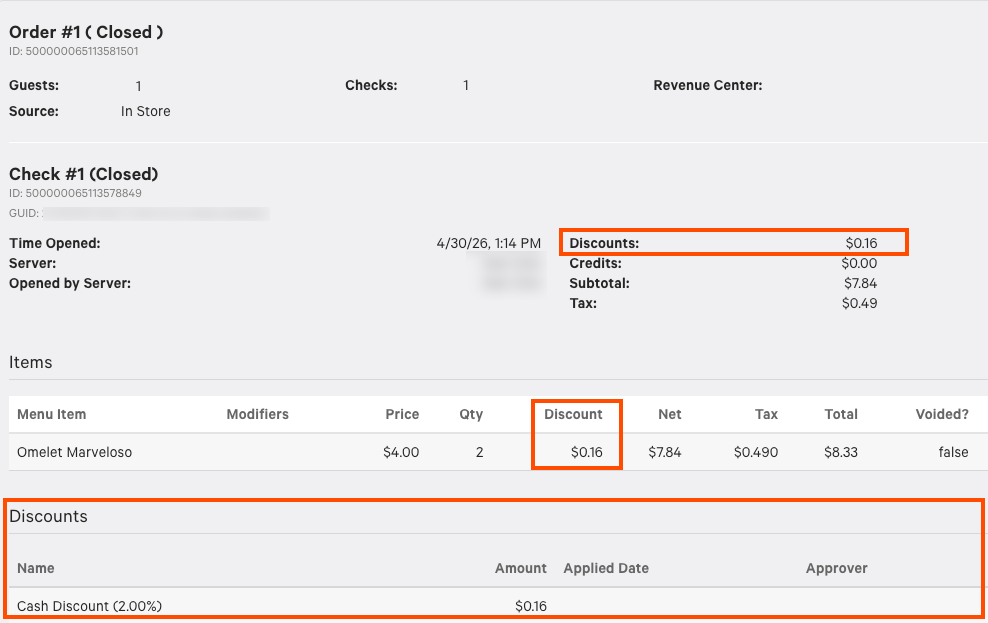The height and width of the screenshot is (623, 988).
Task: Click the Amount column header
Action: tap(520, 568)
